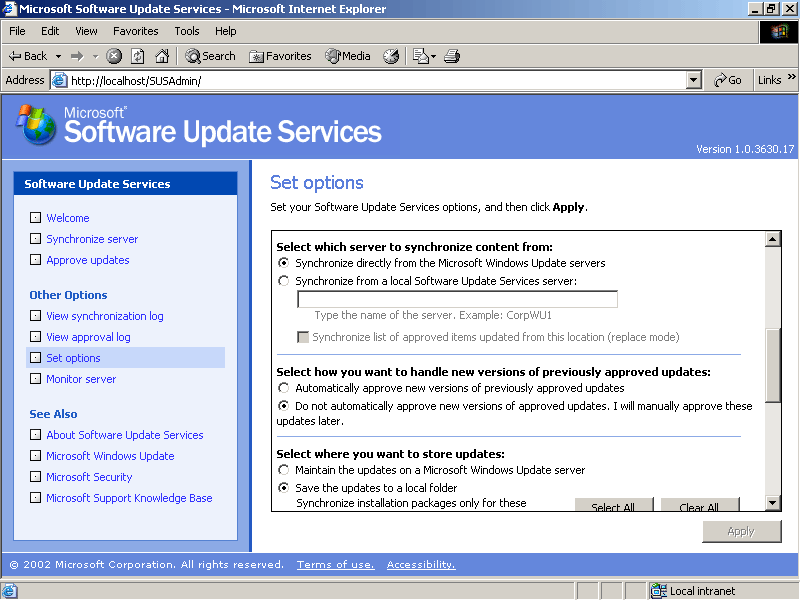Click the Refresh page icon
This screenshot has width=800, height=600.
(x=137, y=56)
